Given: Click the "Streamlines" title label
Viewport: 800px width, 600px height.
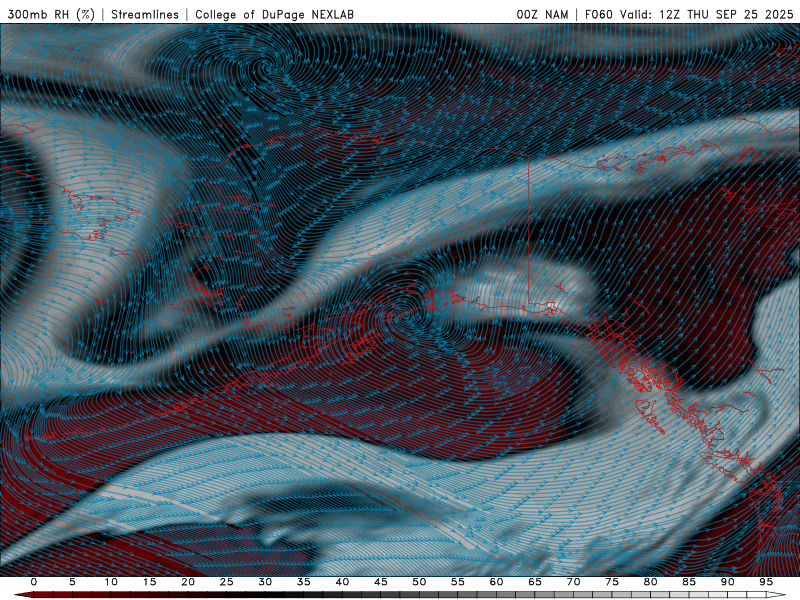Looking at the screenshot, I should coord(145,14).
